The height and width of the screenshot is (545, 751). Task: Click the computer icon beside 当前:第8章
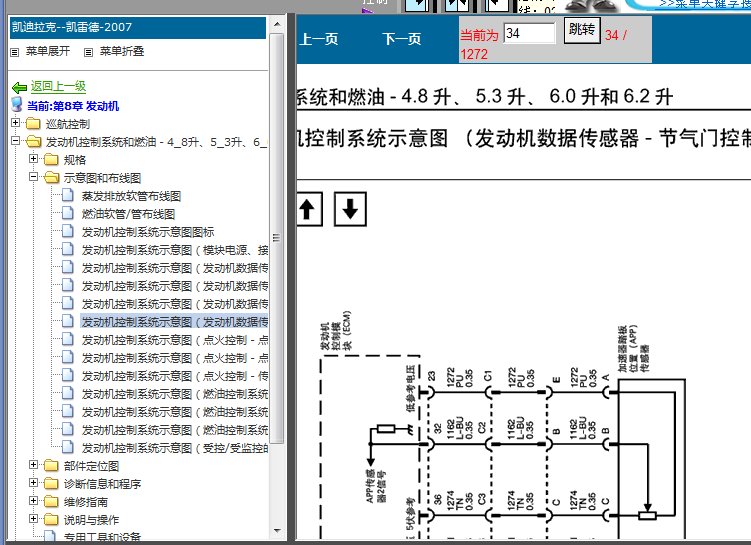pos(17,104)
